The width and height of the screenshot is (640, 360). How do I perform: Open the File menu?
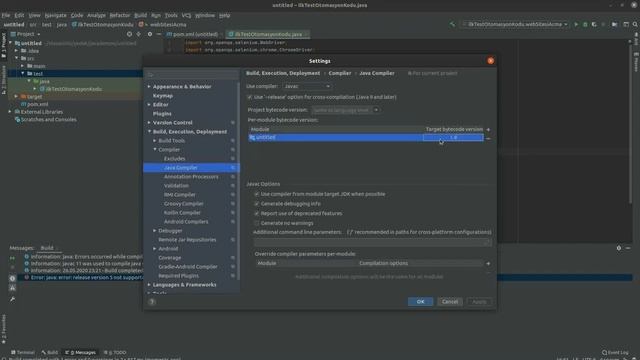tap(6, 15)
